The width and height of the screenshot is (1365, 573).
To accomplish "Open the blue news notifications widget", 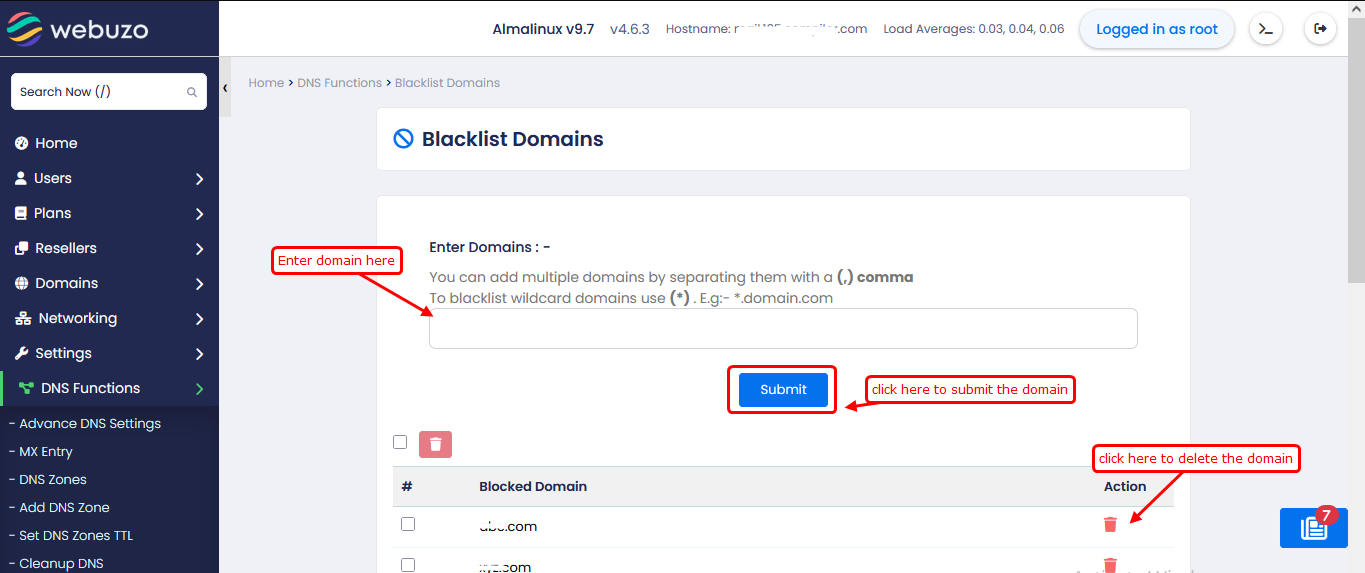I will point(1313,528).
